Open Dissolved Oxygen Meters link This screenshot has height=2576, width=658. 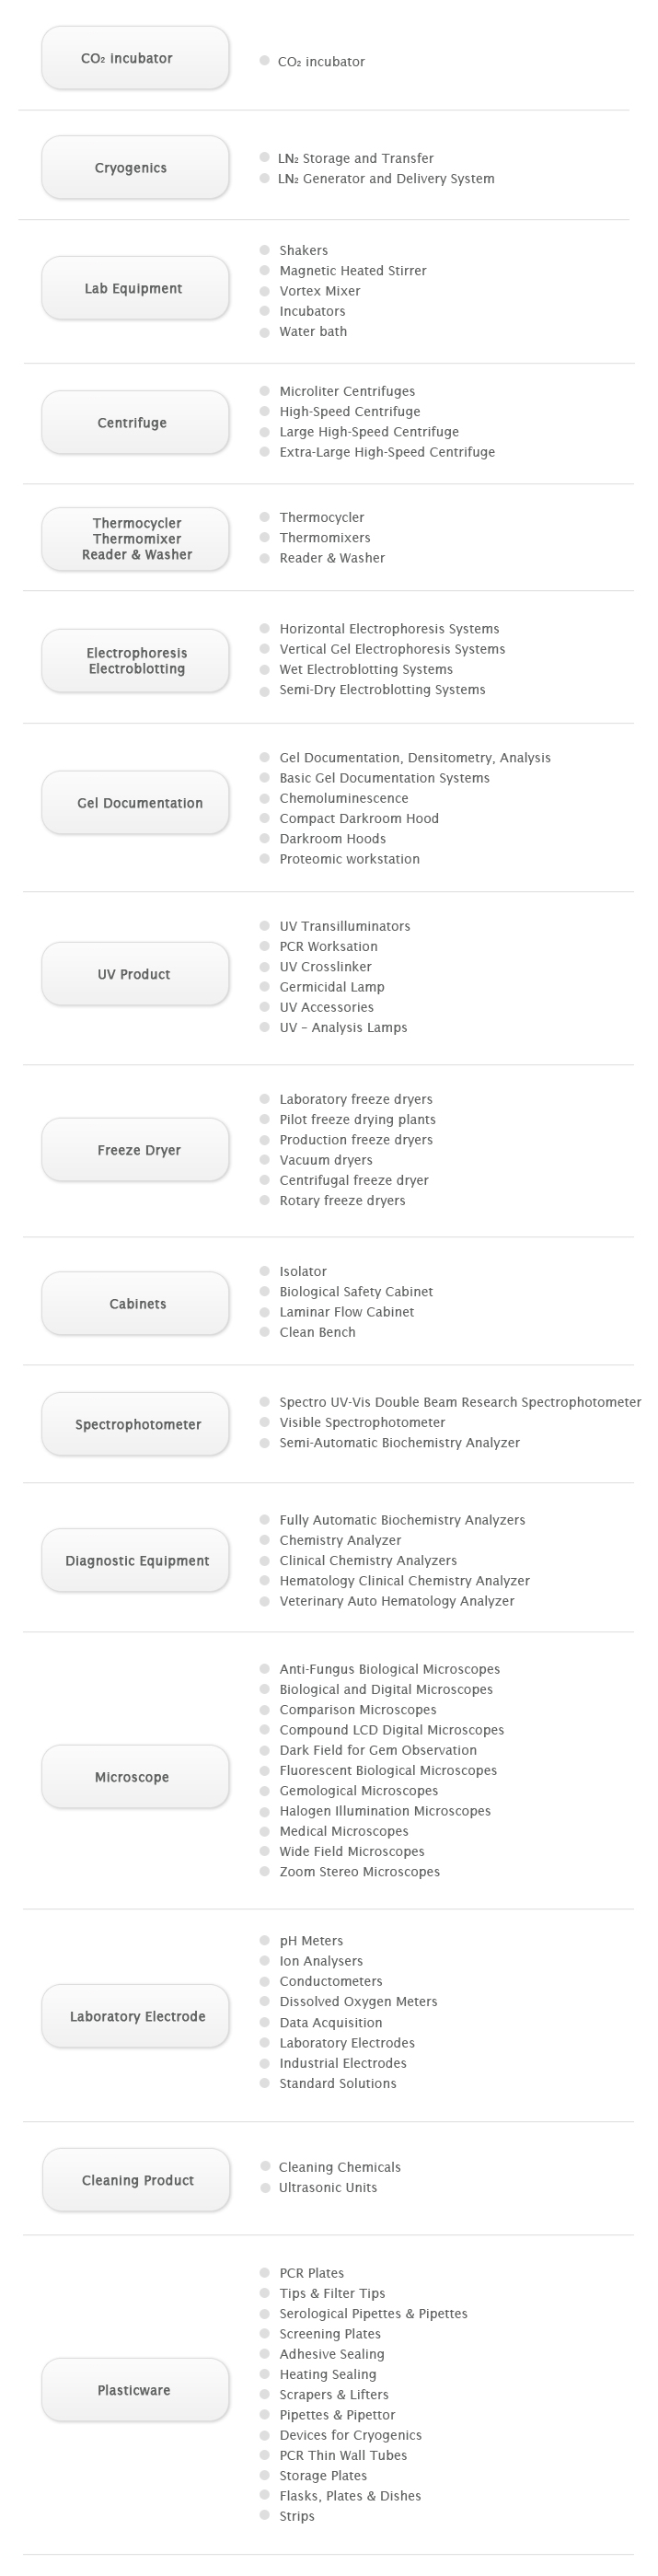(358, 2002)
